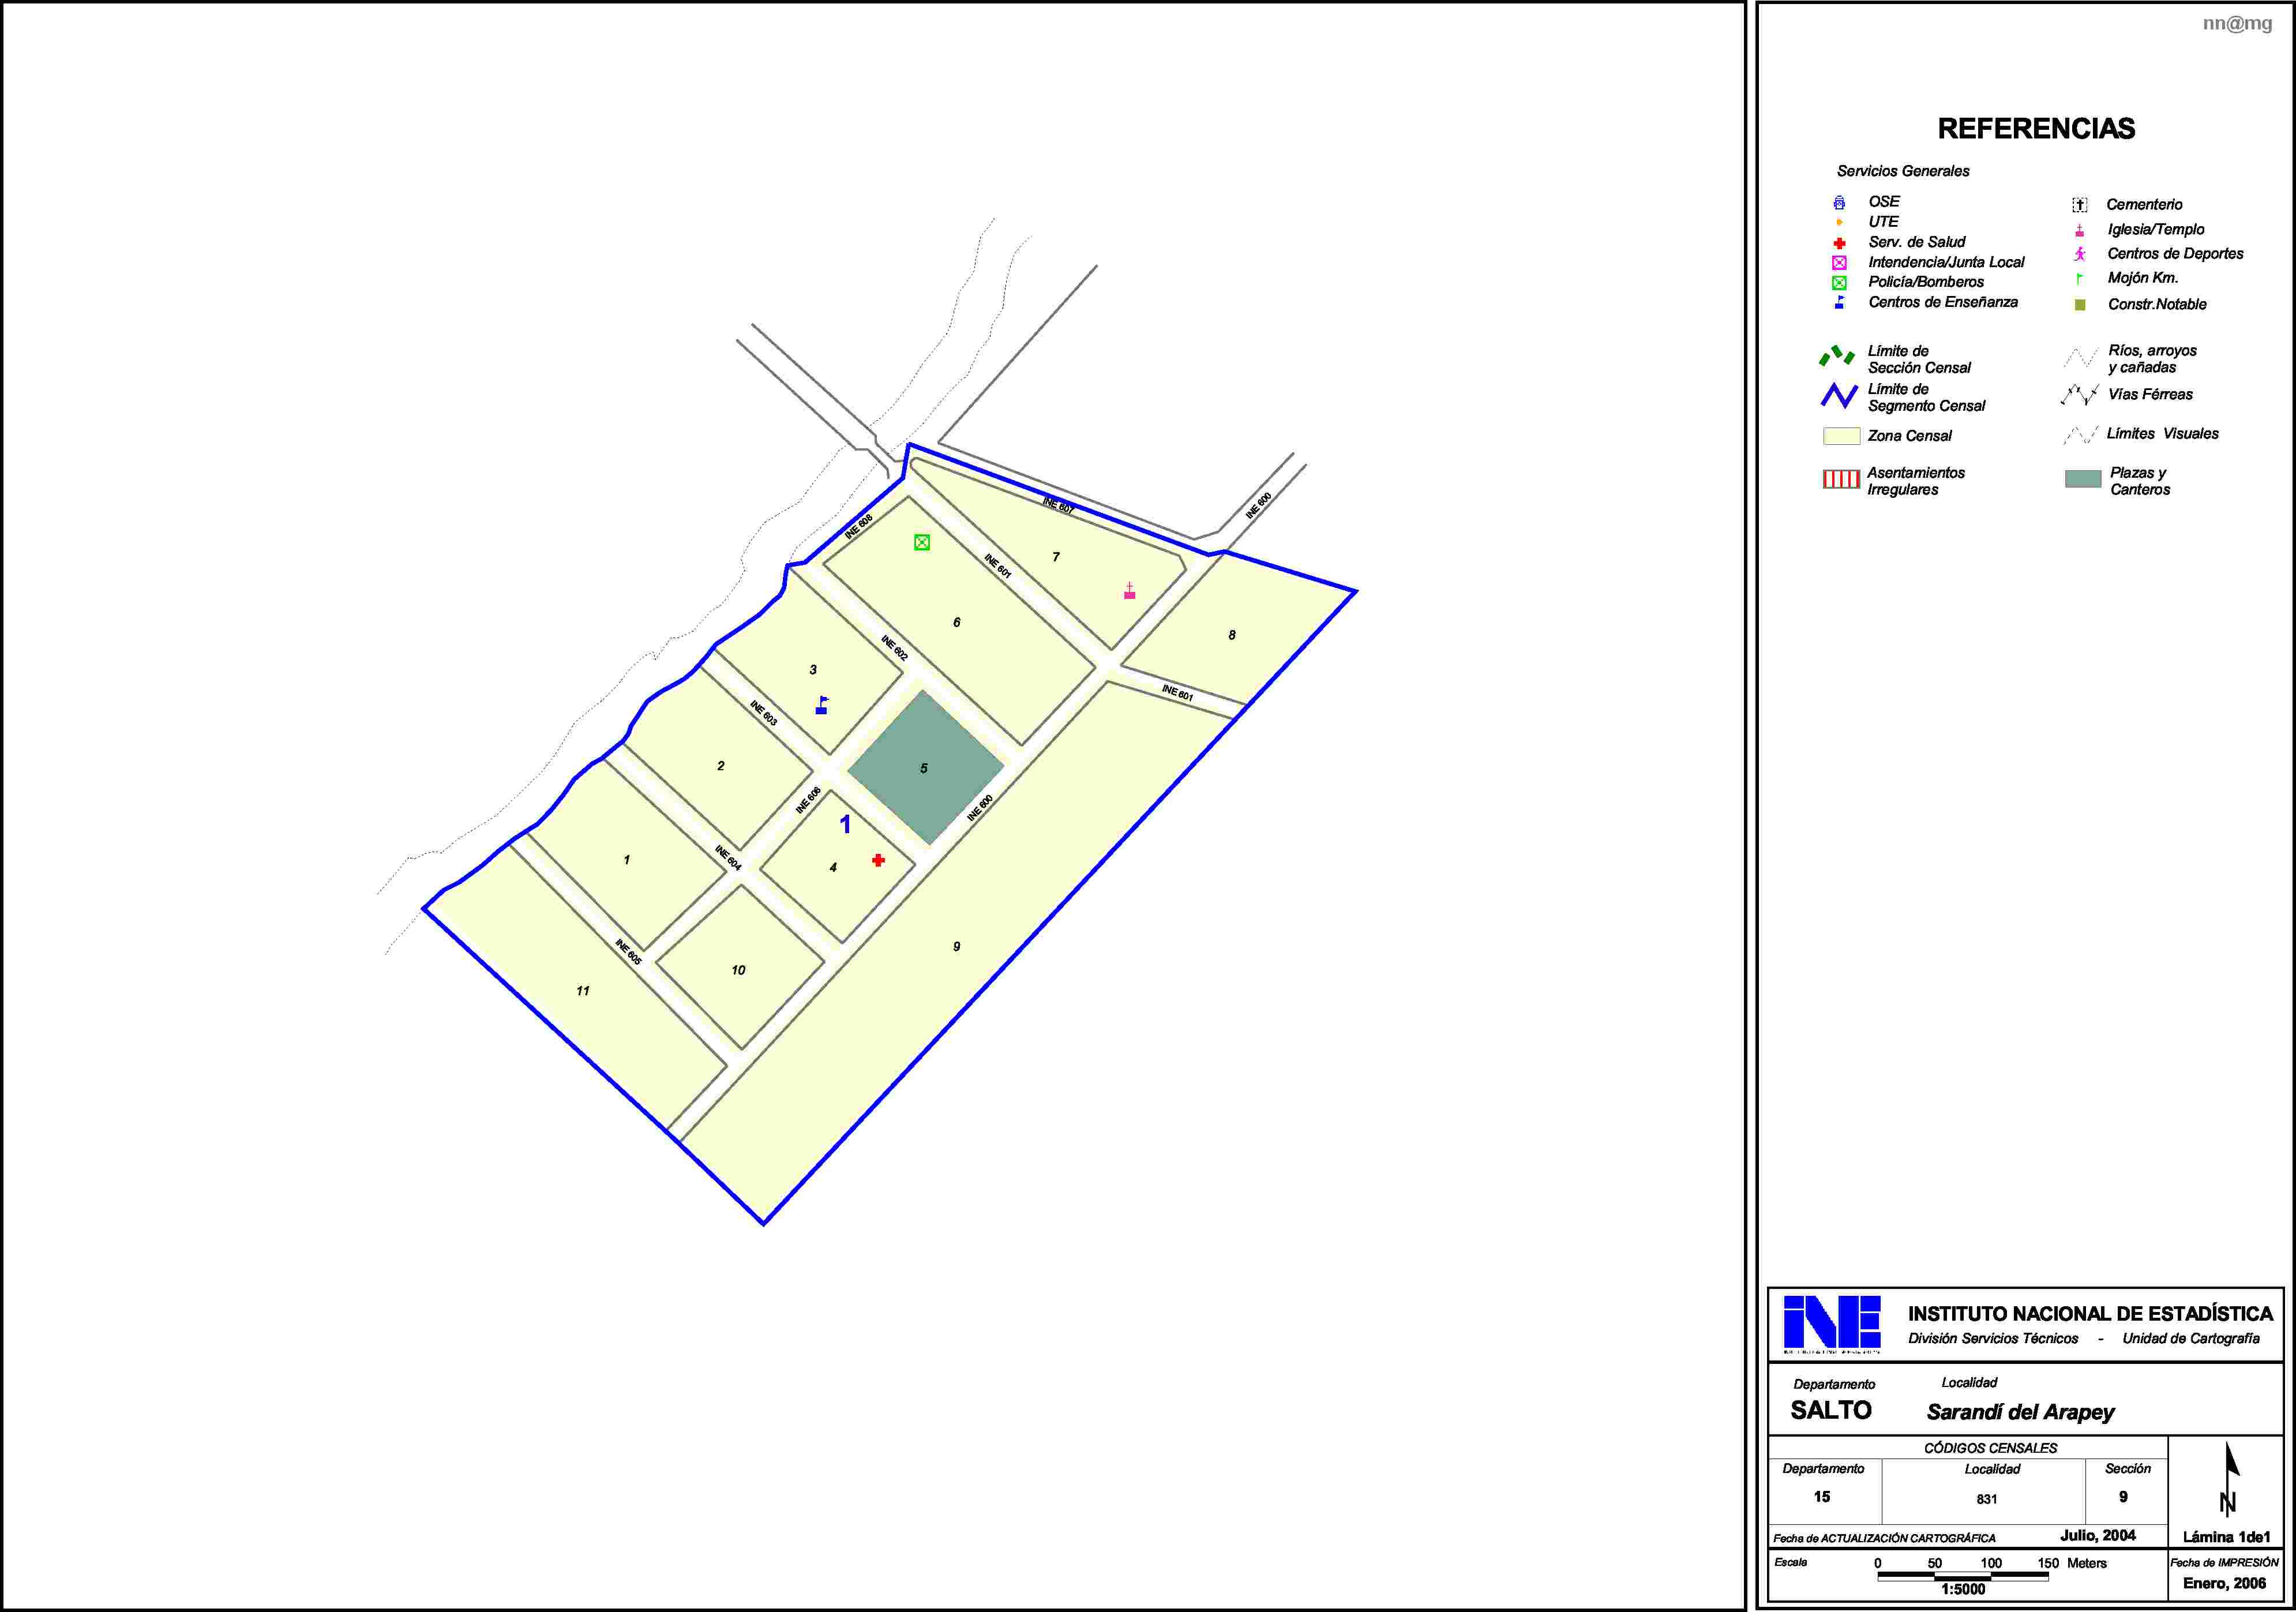Image resolution: width=2296 pixels, height=1612 pixels.
Task: Click the SALTO department name
Action: 1831,1410
